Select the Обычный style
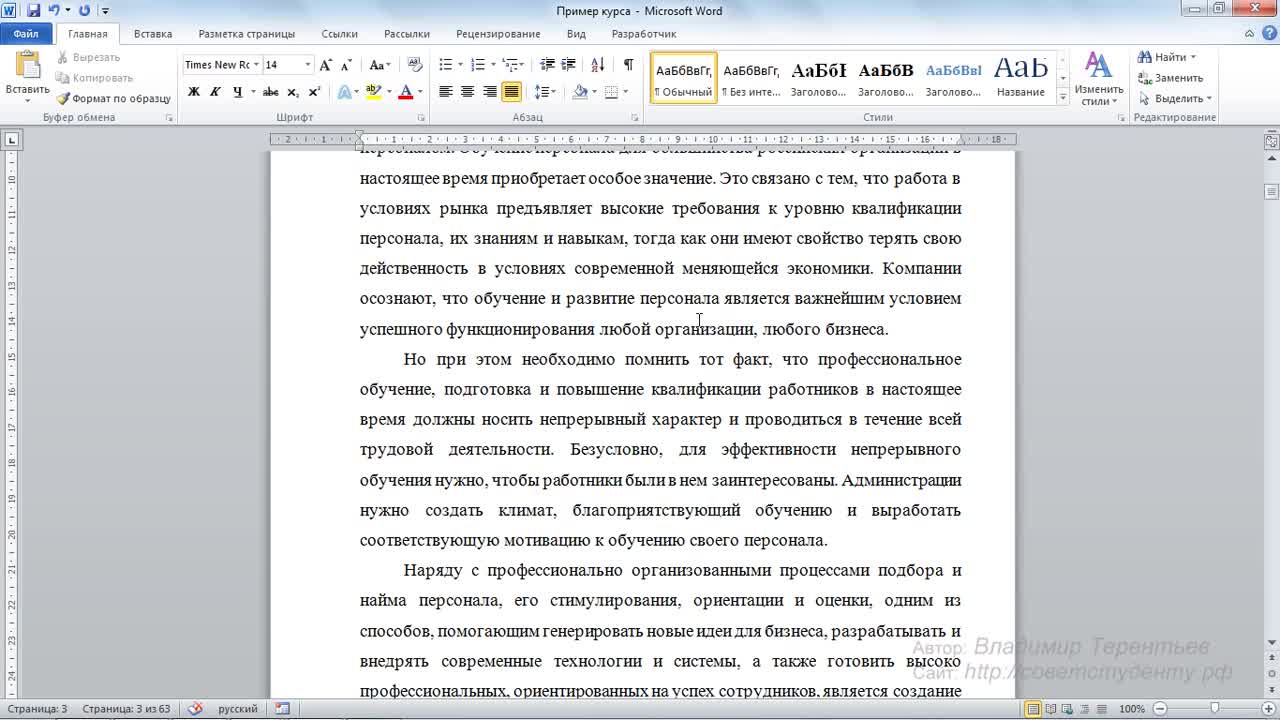Viewport: 1280px width, 720px height. pyautogui.click(x=684, y=79)
